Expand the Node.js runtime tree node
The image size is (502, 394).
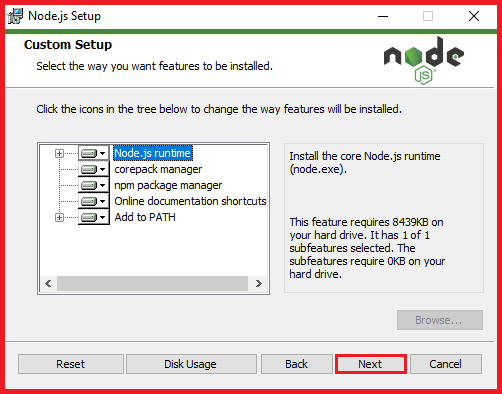pyautogui.click(x=59, y=153)
